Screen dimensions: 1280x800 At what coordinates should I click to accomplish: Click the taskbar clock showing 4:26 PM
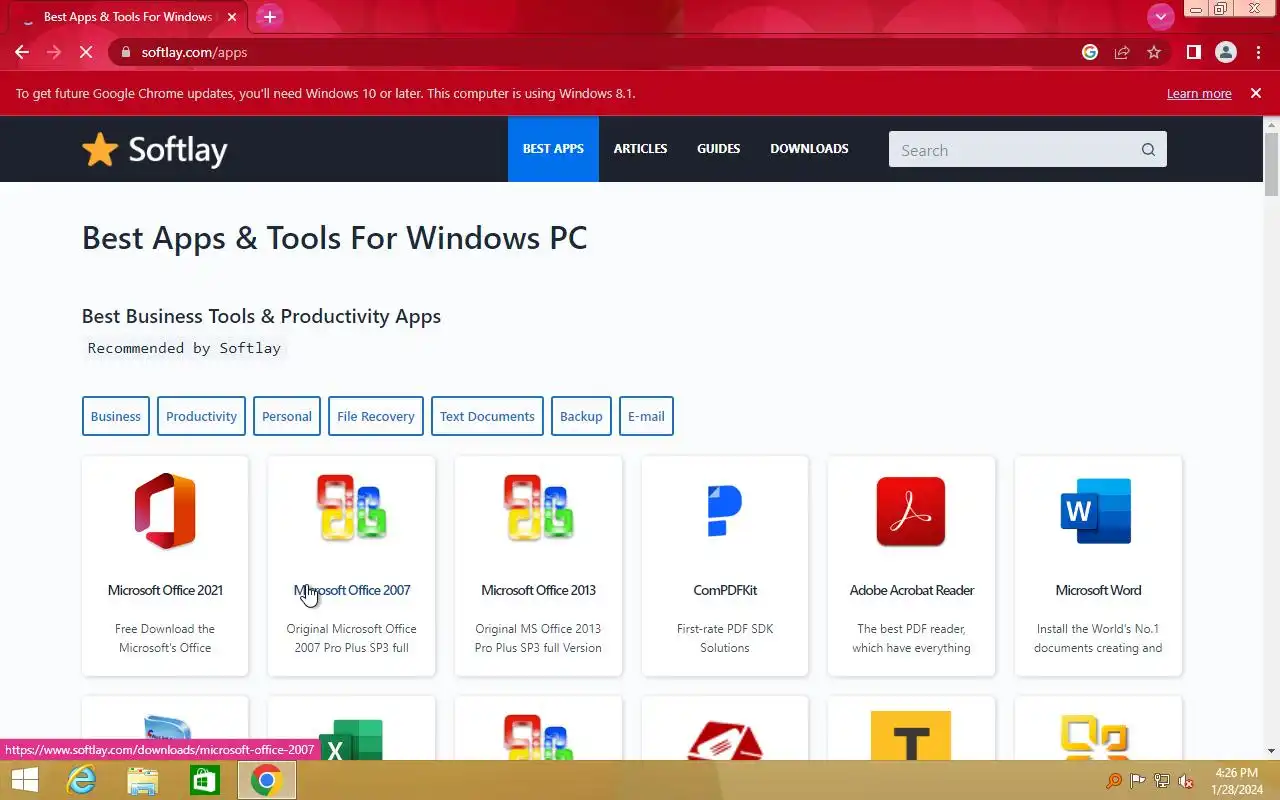tap(1236, 781)
